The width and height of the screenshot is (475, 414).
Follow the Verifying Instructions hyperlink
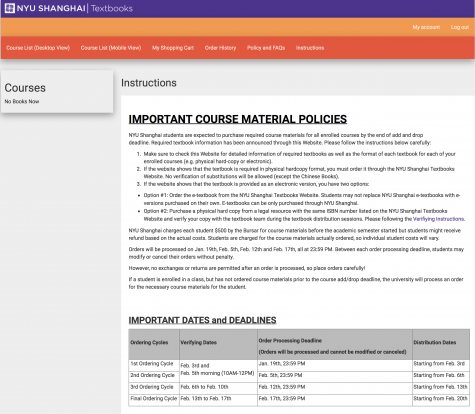coord(438,219)
